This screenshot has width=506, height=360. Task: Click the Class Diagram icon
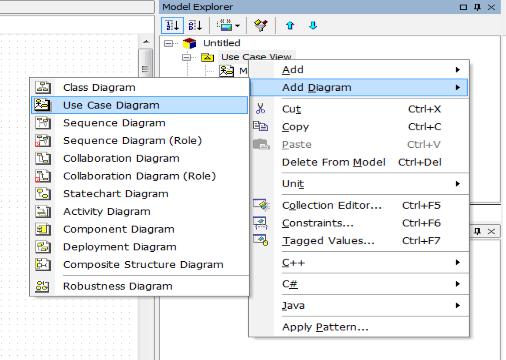[x=43, y=87]
